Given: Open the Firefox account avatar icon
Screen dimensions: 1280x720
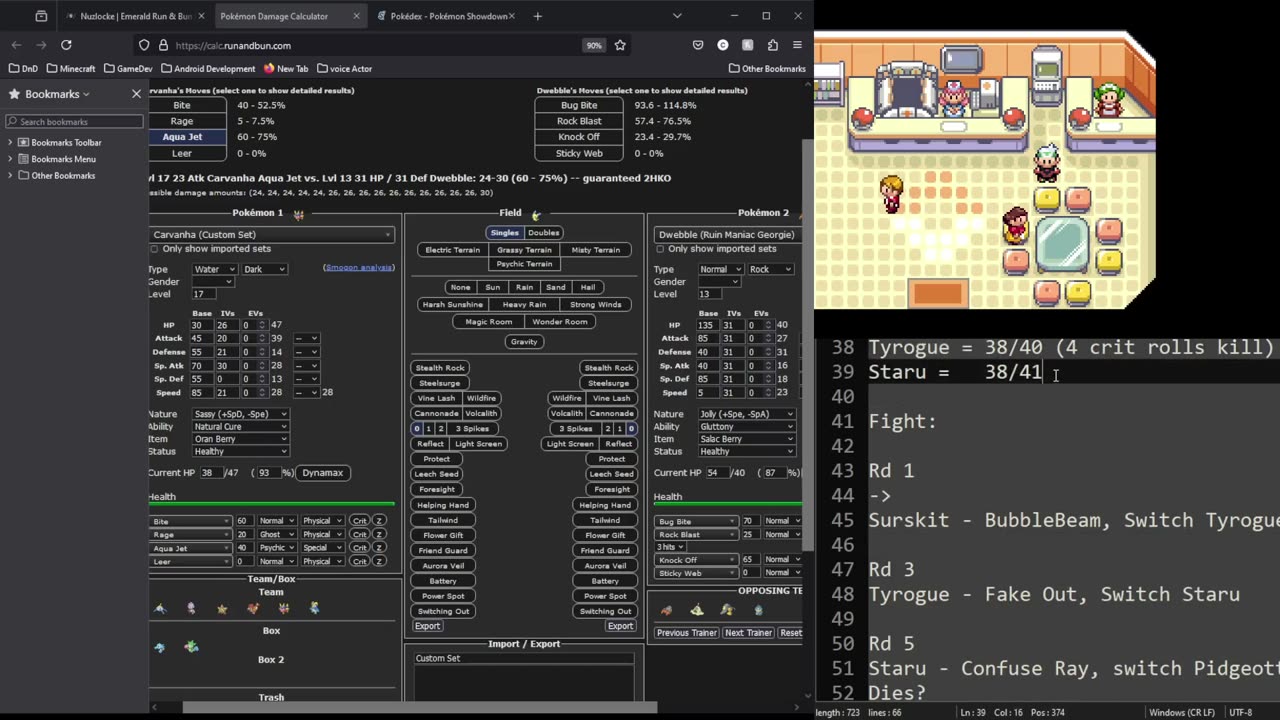Looking at the screenshot, I should coord(723,45).
